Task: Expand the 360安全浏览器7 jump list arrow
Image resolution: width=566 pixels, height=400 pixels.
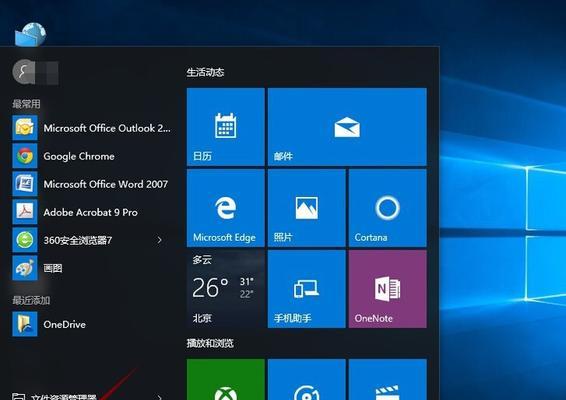Action: [x=160, y=240]
